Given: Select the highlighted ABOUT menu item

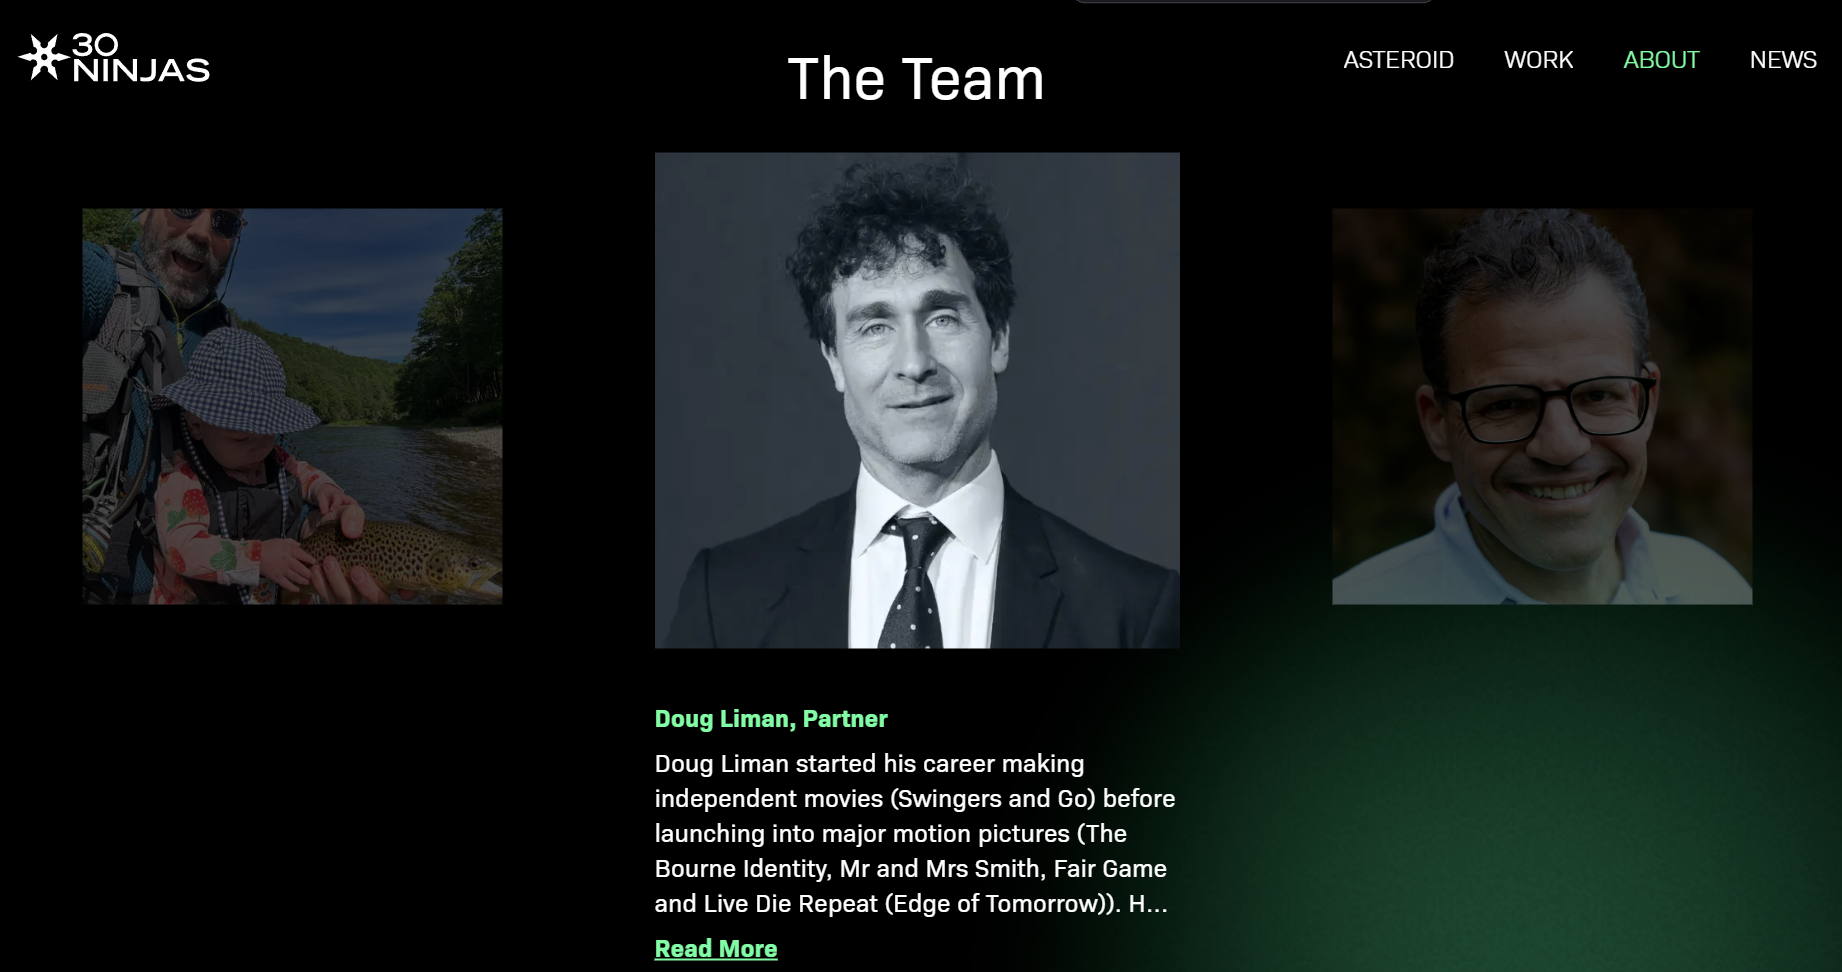Looking at the screenshot, I should [x=1661, y=60].
